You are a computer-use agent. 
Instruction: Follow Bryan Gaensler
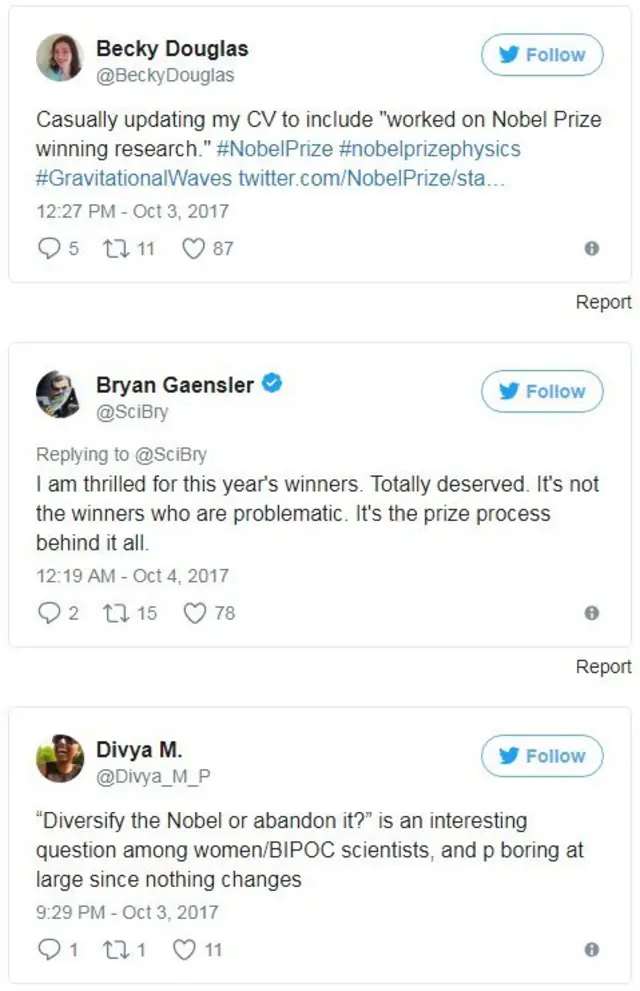click(542, 391)
